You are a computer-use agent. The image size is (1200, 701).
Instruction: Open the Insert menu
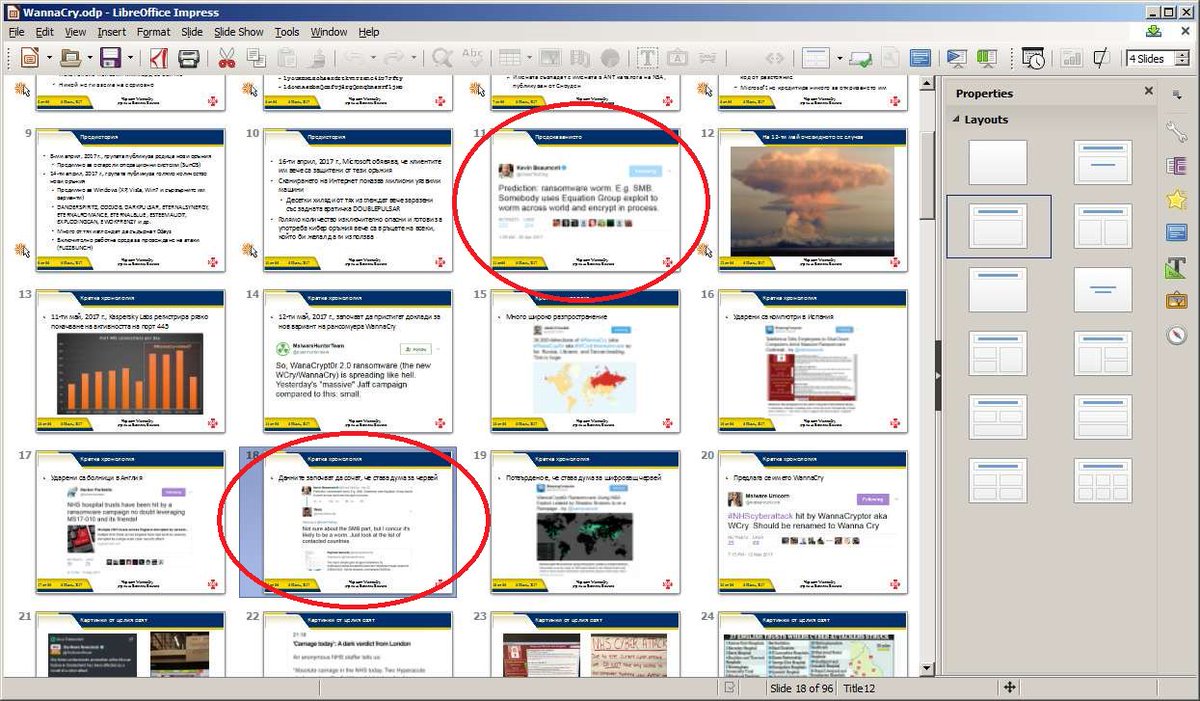point(112,32)
